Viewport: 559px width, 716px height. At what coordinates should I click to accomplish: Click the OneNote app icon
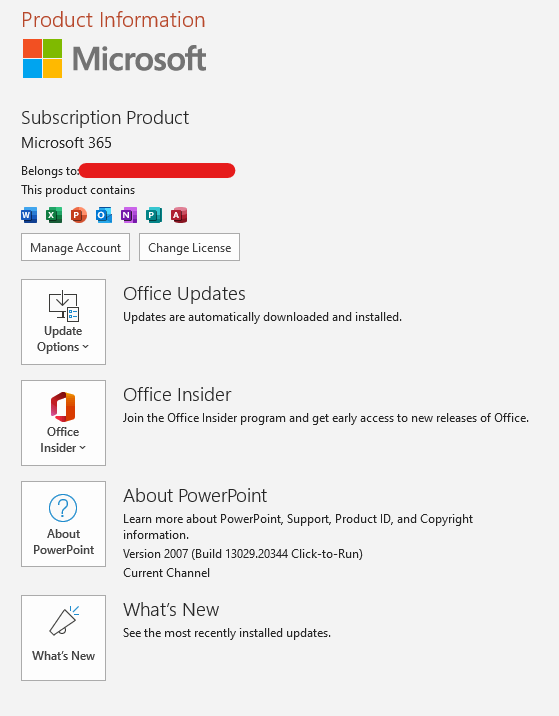129,215
